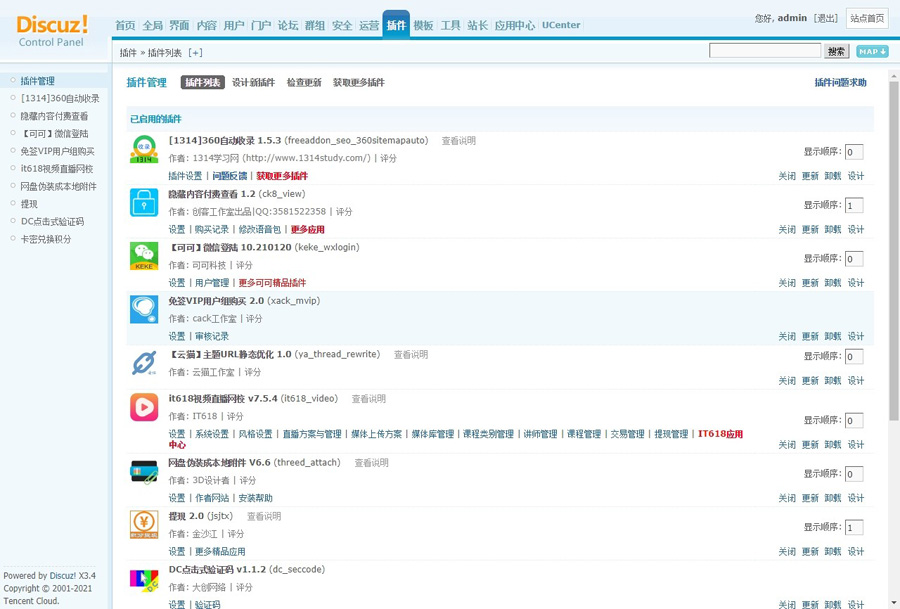The height and width of the screenshot is (609, 900).
Task: Click the MAP button
Action: tap(872, 52)
